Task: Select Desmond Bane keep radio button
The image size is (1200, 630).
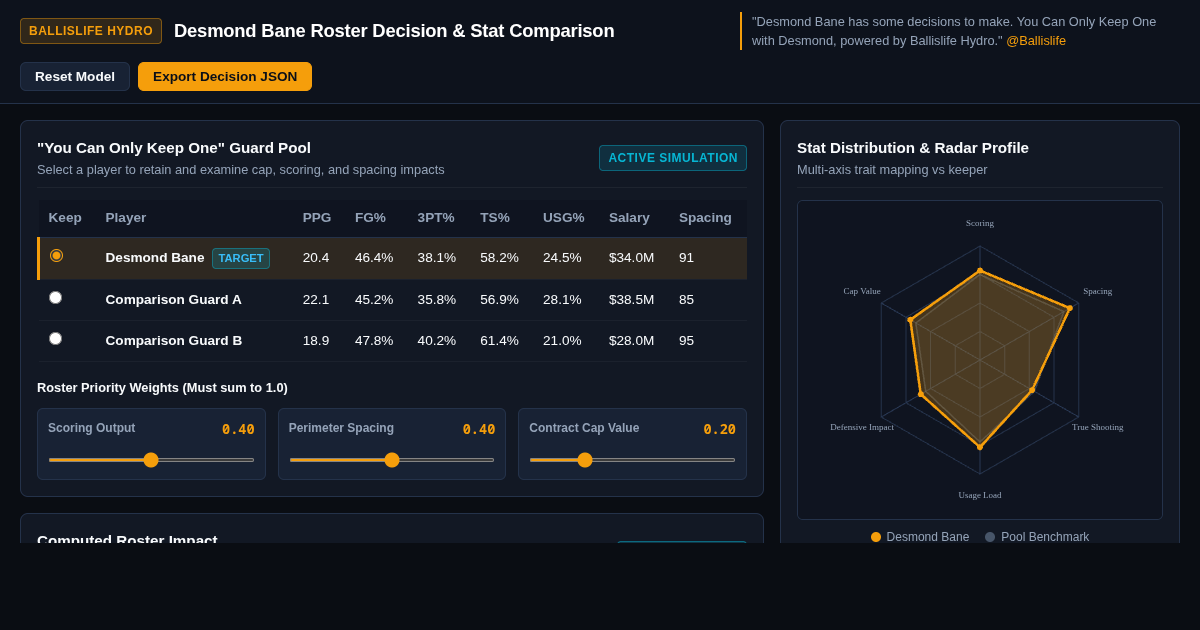Action: click(x=56, y=256)
